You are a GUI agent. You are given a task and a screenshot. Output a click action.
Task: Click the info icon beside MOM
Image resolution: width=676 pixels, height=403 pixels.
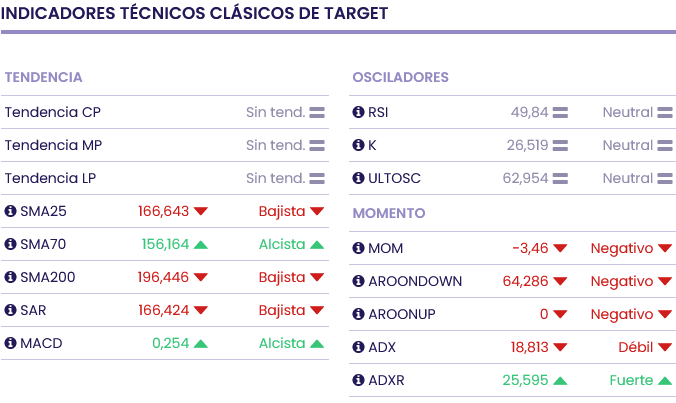[x=359, y=248]
